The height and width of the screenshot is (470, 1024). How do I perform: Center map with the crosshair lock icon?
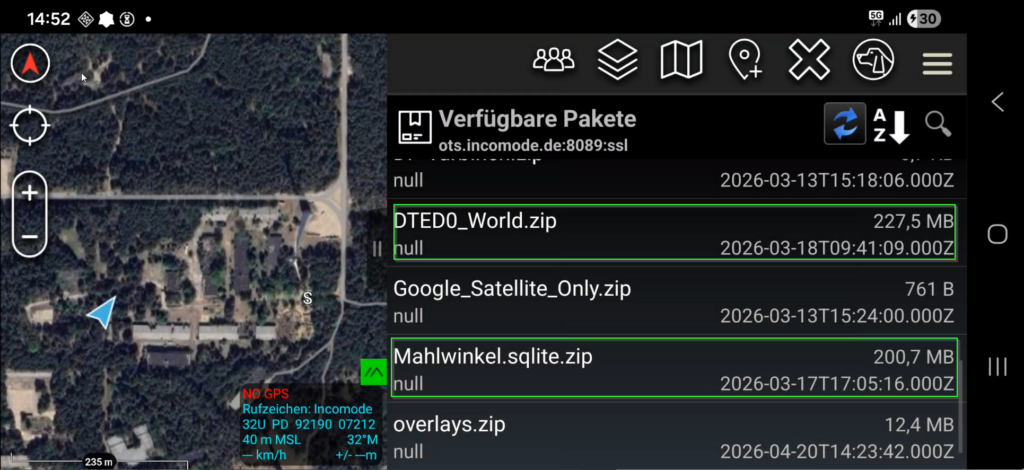point(30,125)
